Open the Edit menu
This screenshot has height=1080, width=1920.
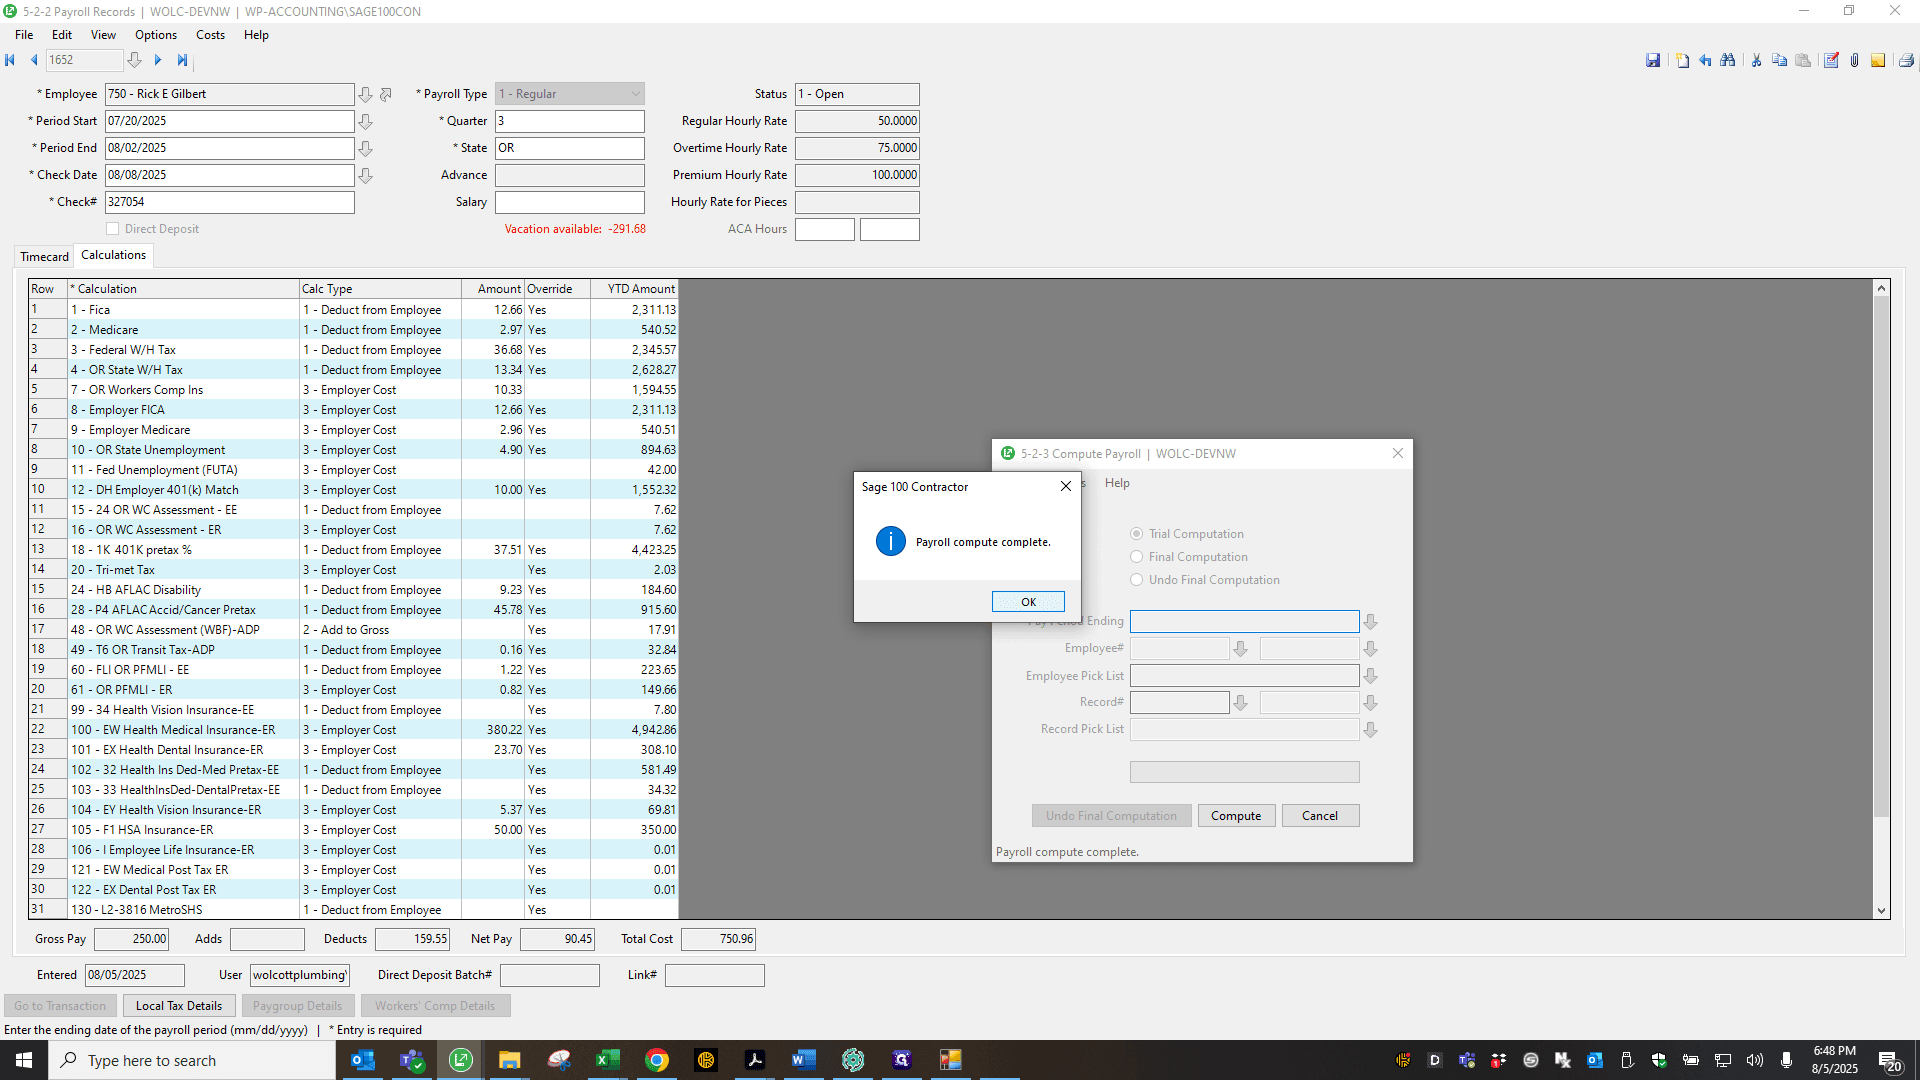pyautogui.click(x=62, y=35)
